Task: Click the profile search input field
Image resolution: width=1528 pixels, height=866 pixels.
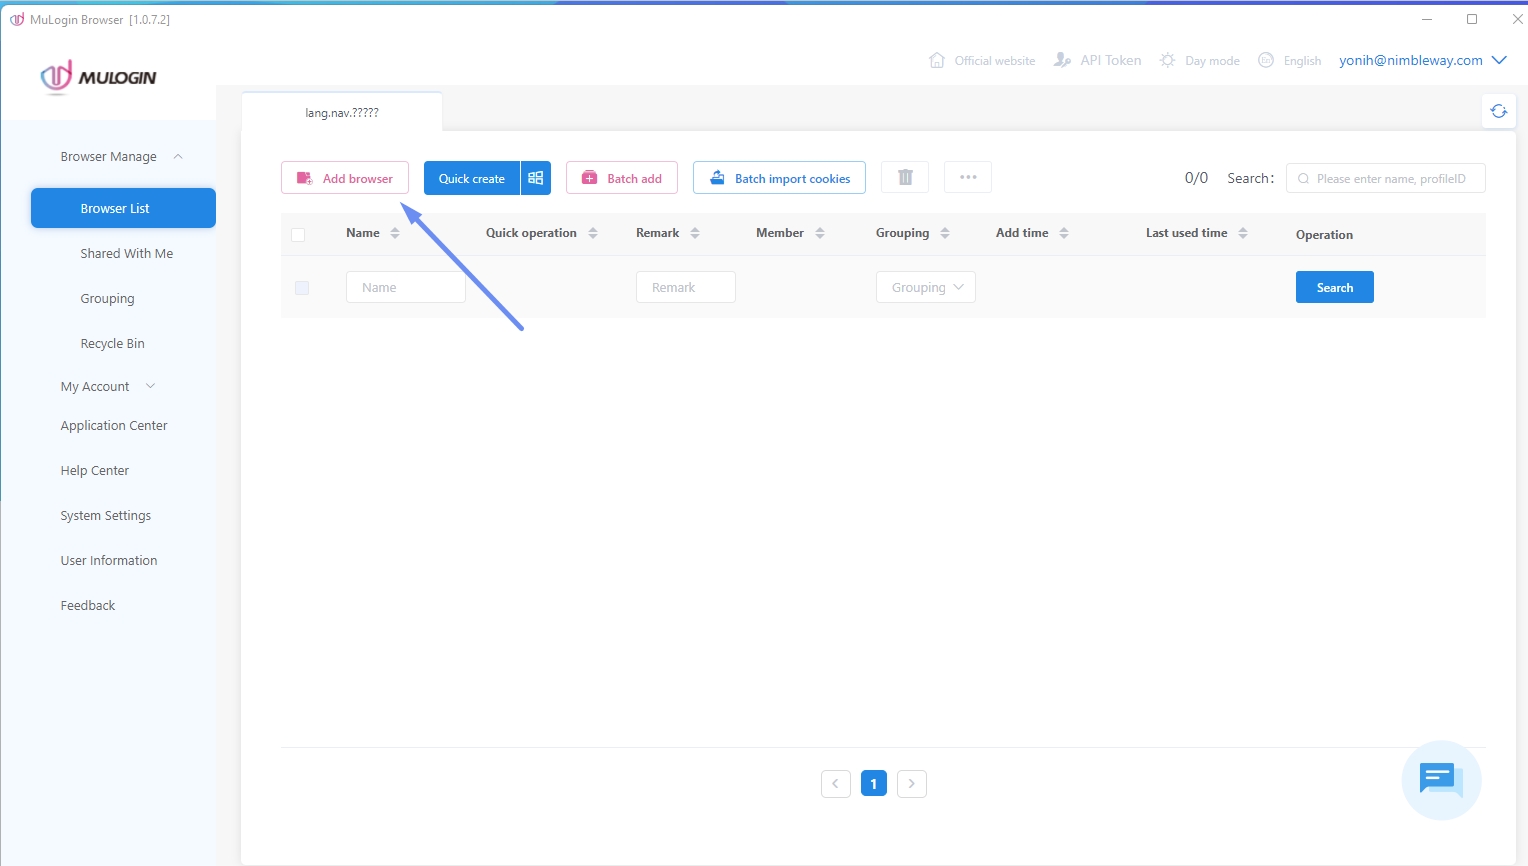Action: click(1392, 178)
